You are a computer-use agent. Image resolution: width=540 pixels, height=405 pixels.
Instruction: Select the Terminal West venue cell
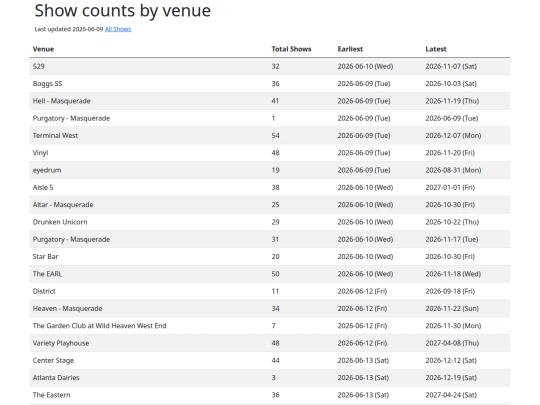coord(55,136)
